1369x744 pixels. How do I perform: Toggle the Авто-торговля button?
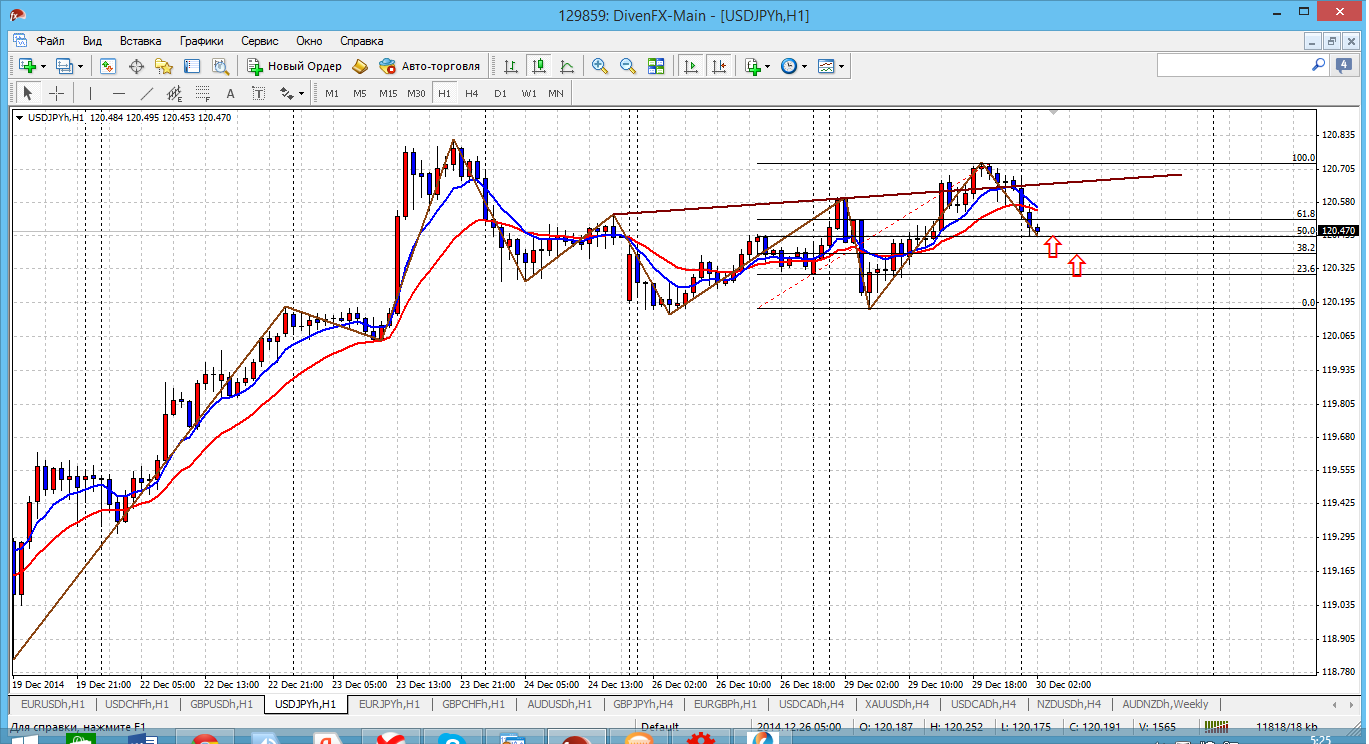point(430,66)
